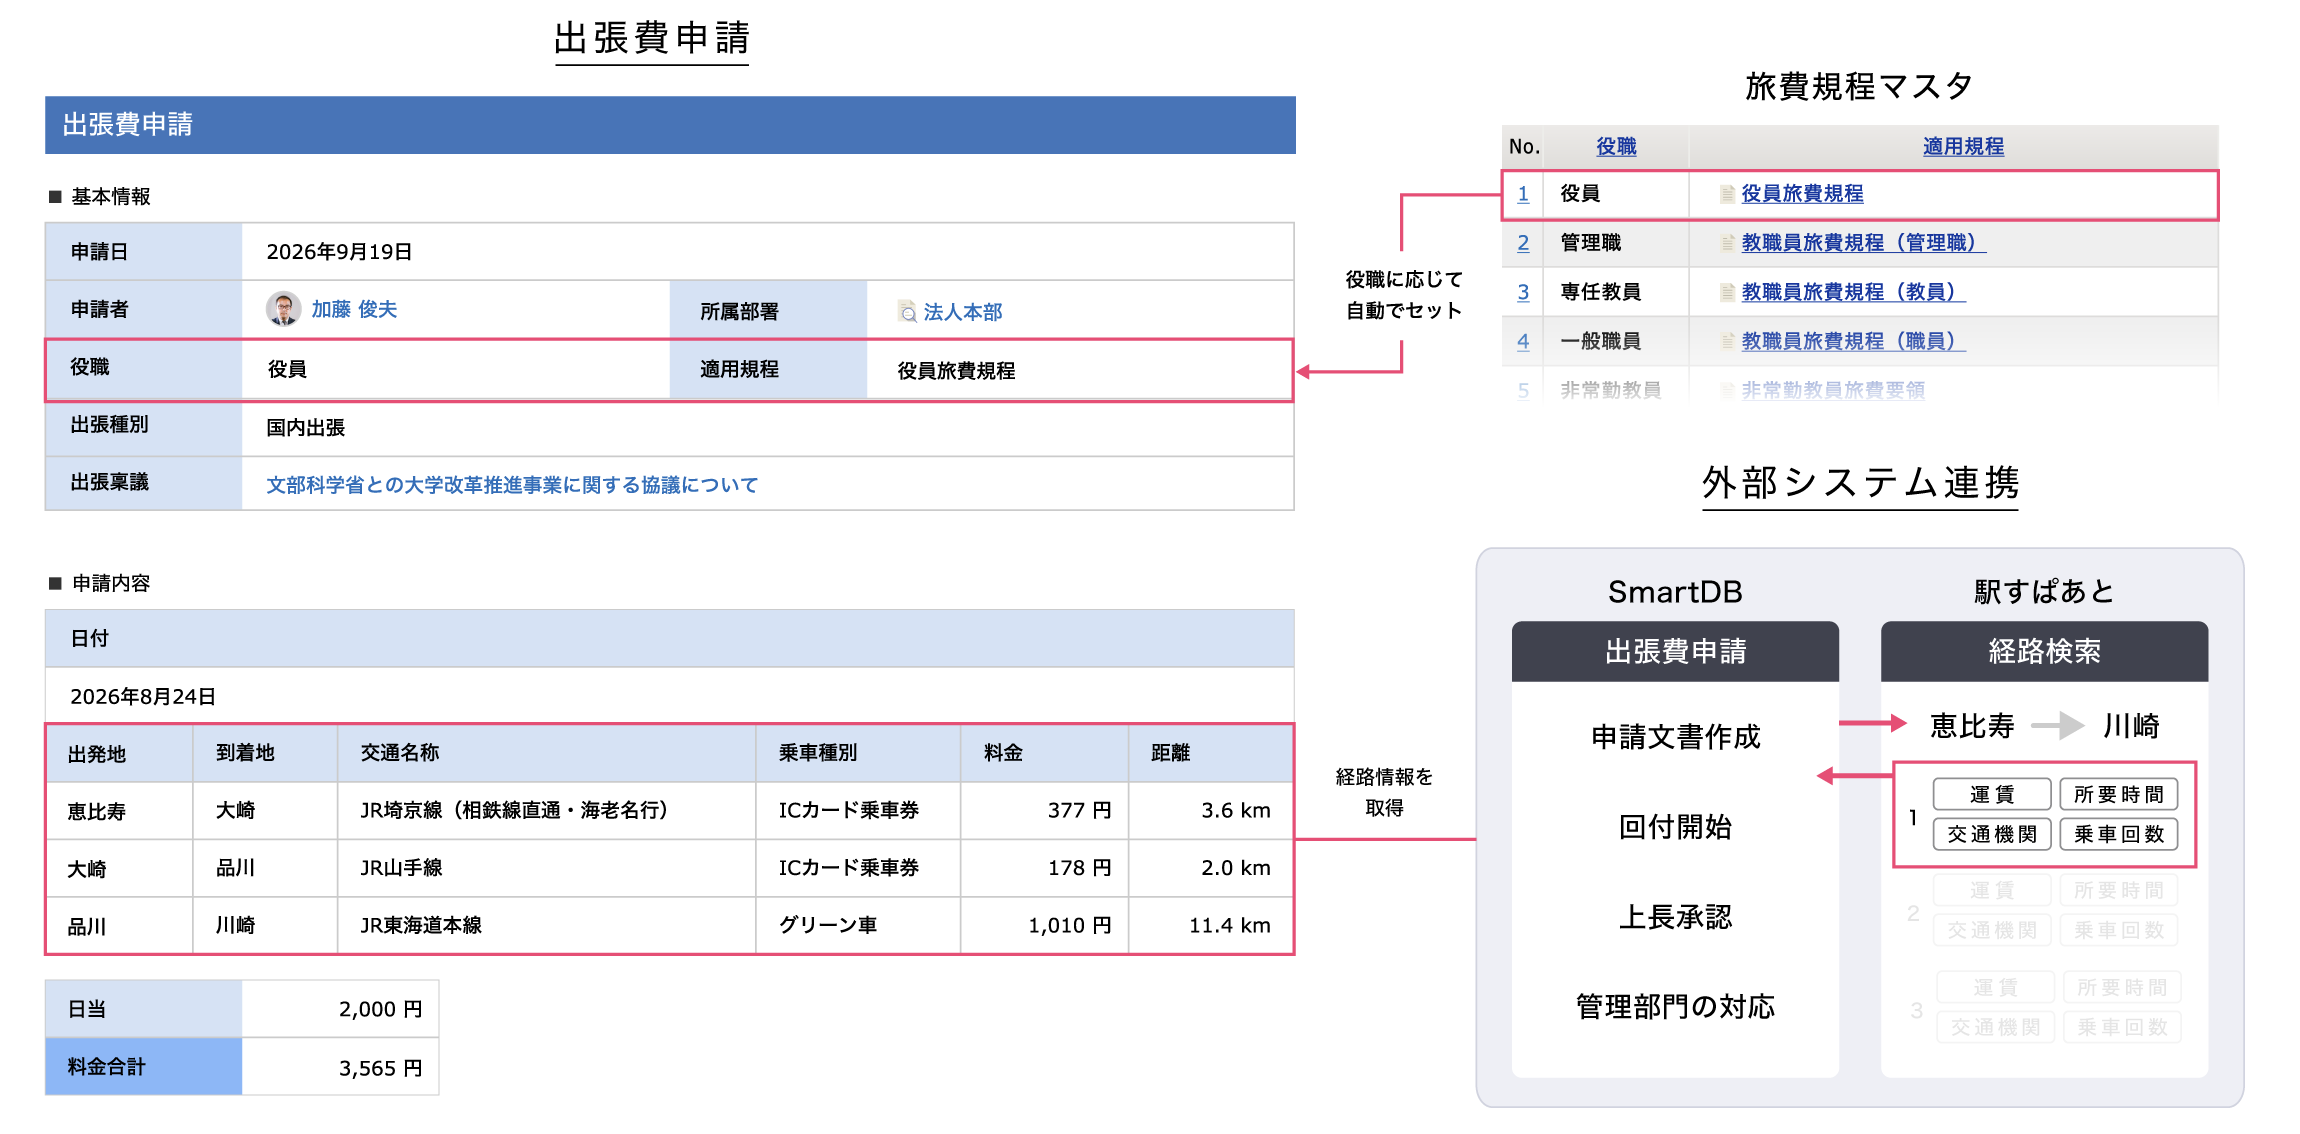Screen dimensions: 2300x1134
Task: Open the 法人本部 department link
Action: pyautogui.click(x=962, y=312)
